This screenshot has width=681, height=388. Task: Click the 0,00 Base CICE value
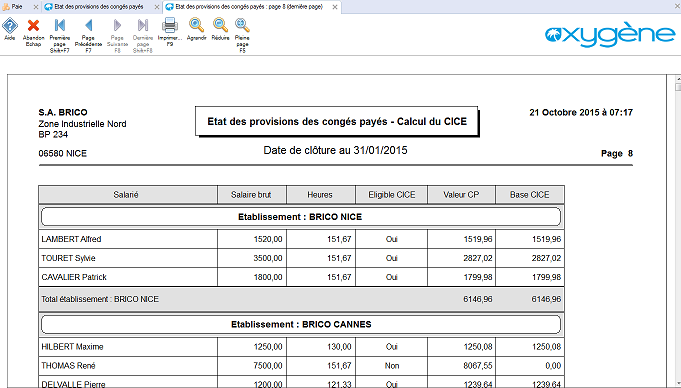(x=553, y=365)
